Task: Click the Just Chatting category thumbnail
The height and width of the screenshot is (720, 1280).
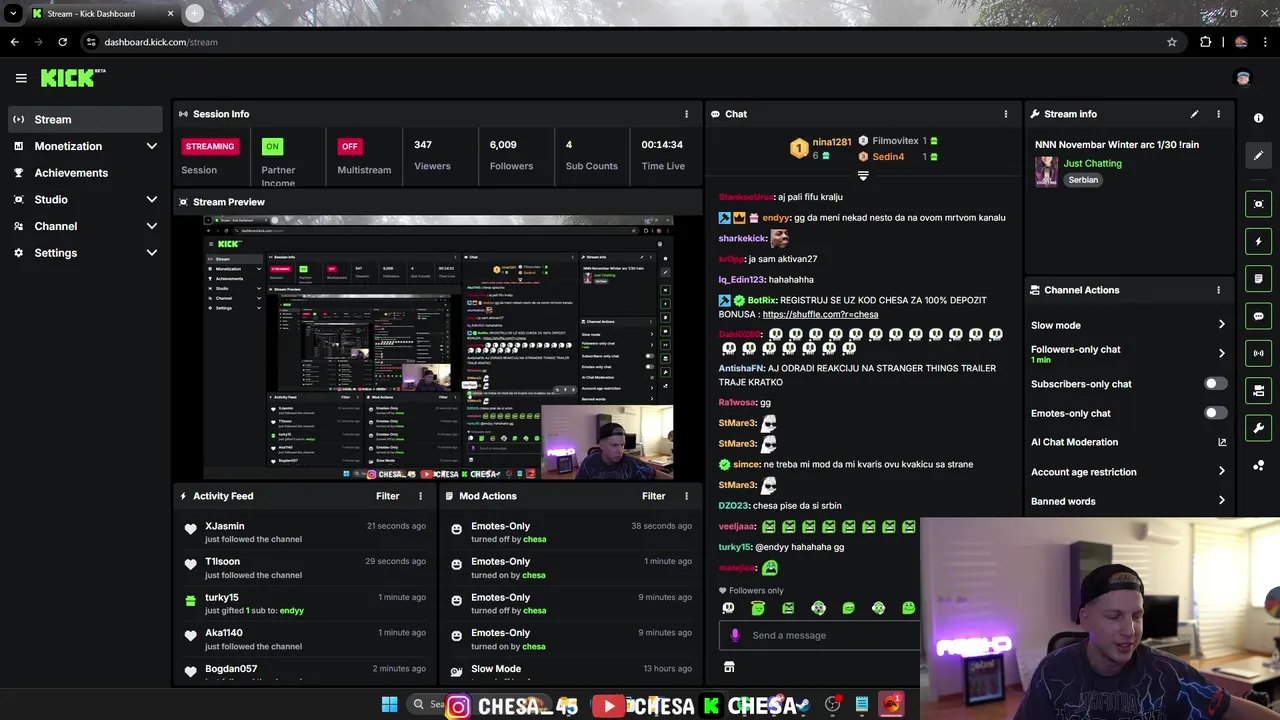Action: click(x=1046, y=171)
